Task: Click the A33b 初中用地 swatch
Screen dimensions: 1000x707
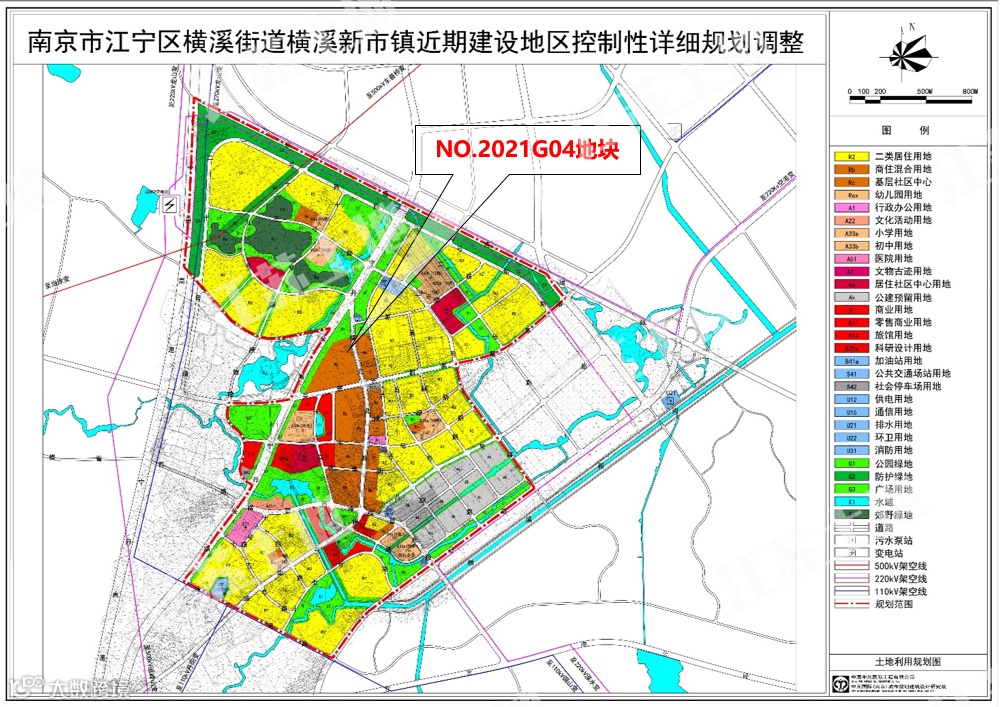Action: pos(851,245)
